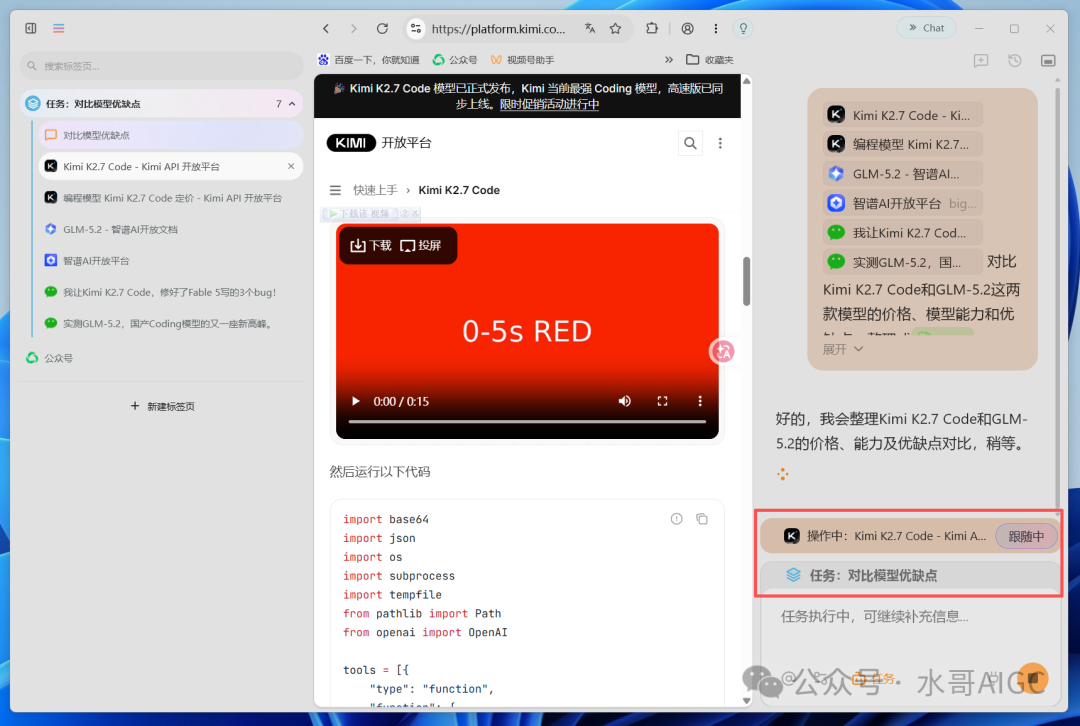Go back with the browser back arrow
This screenshot has height=726, width=1080.
(x=326, y=28)
